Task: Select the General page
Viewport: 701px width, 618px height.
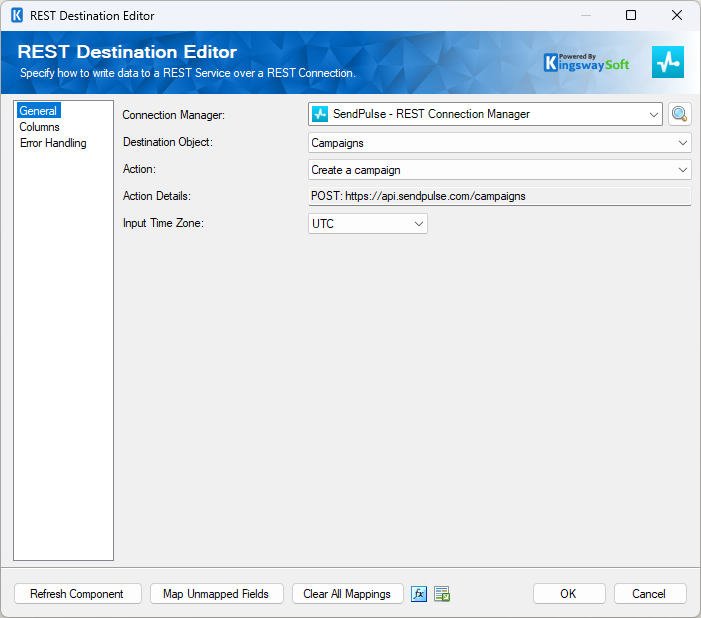Action: [38, 110]
